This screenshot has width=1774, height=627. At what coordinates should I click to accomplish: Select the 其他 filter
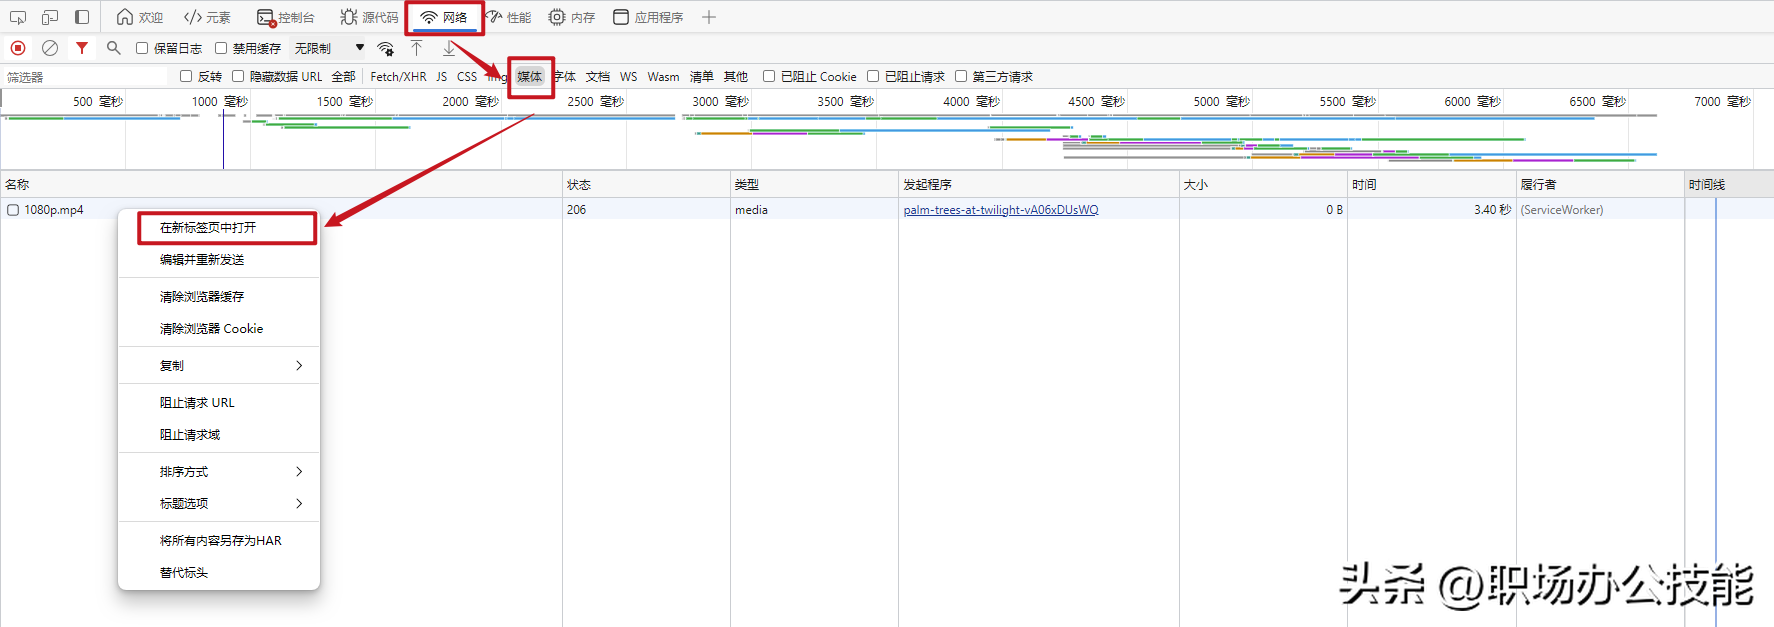point(736,77)
